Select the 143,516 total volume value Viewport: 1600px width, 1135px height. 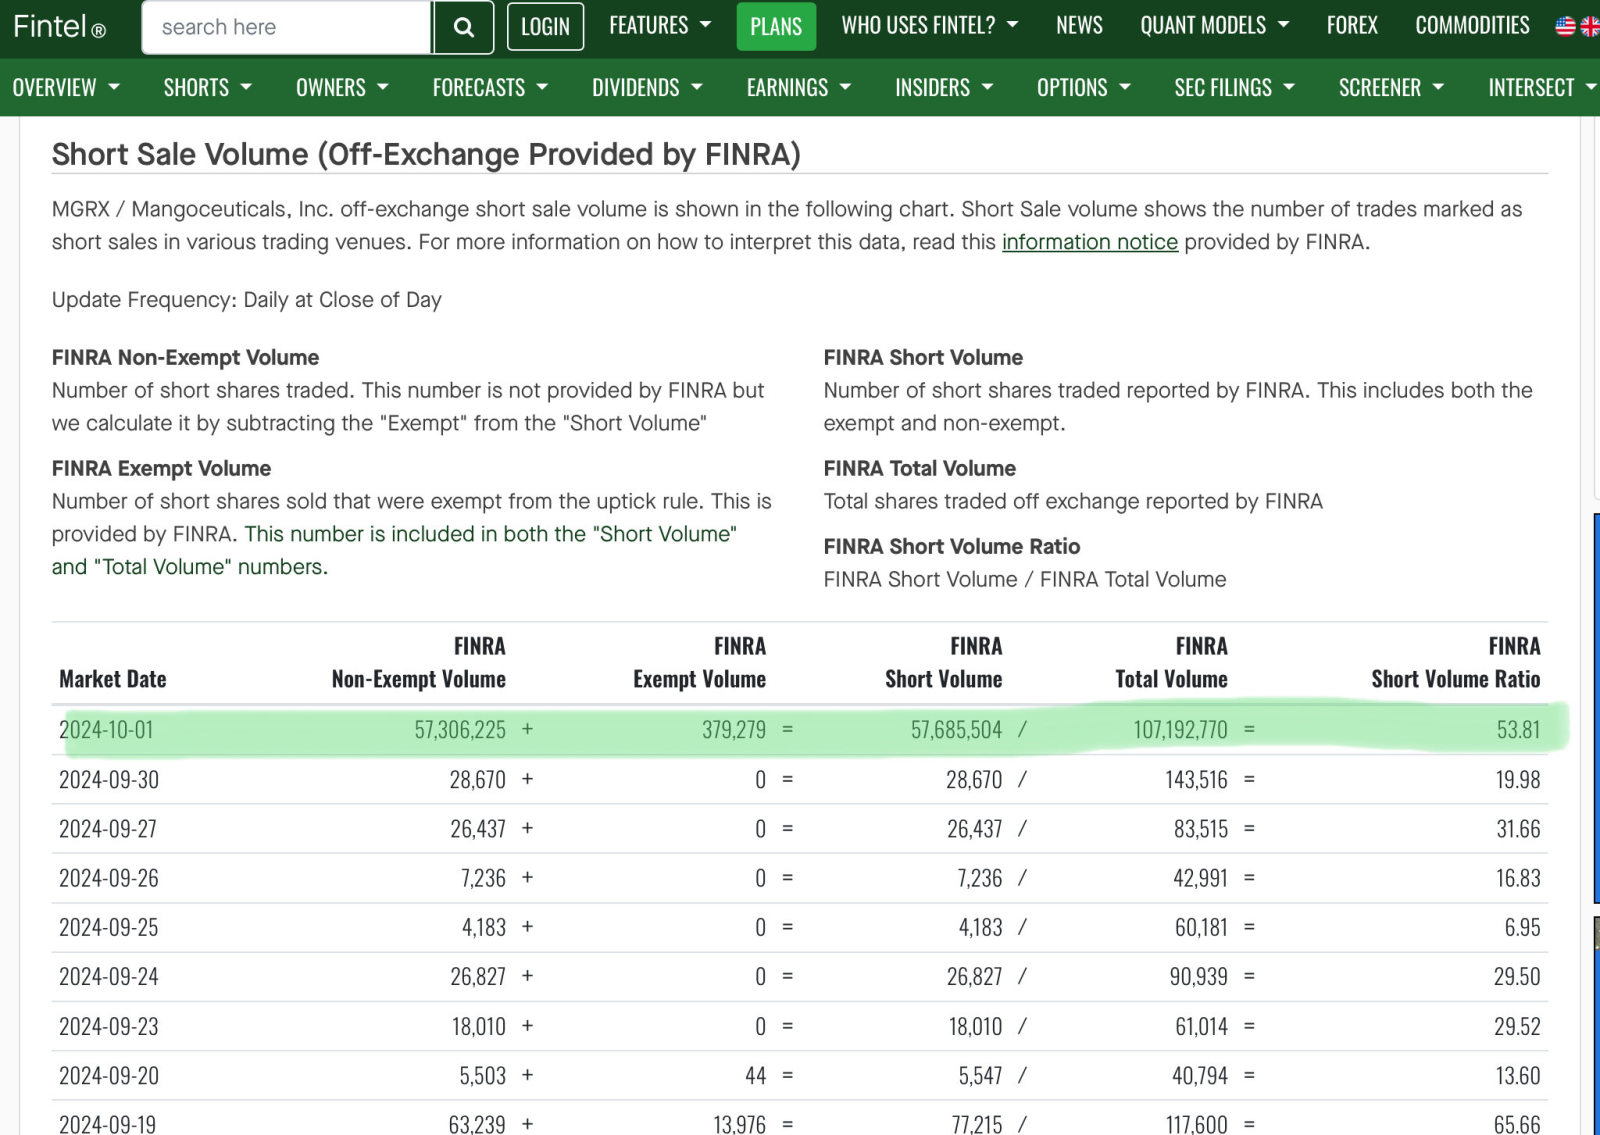1196,779
